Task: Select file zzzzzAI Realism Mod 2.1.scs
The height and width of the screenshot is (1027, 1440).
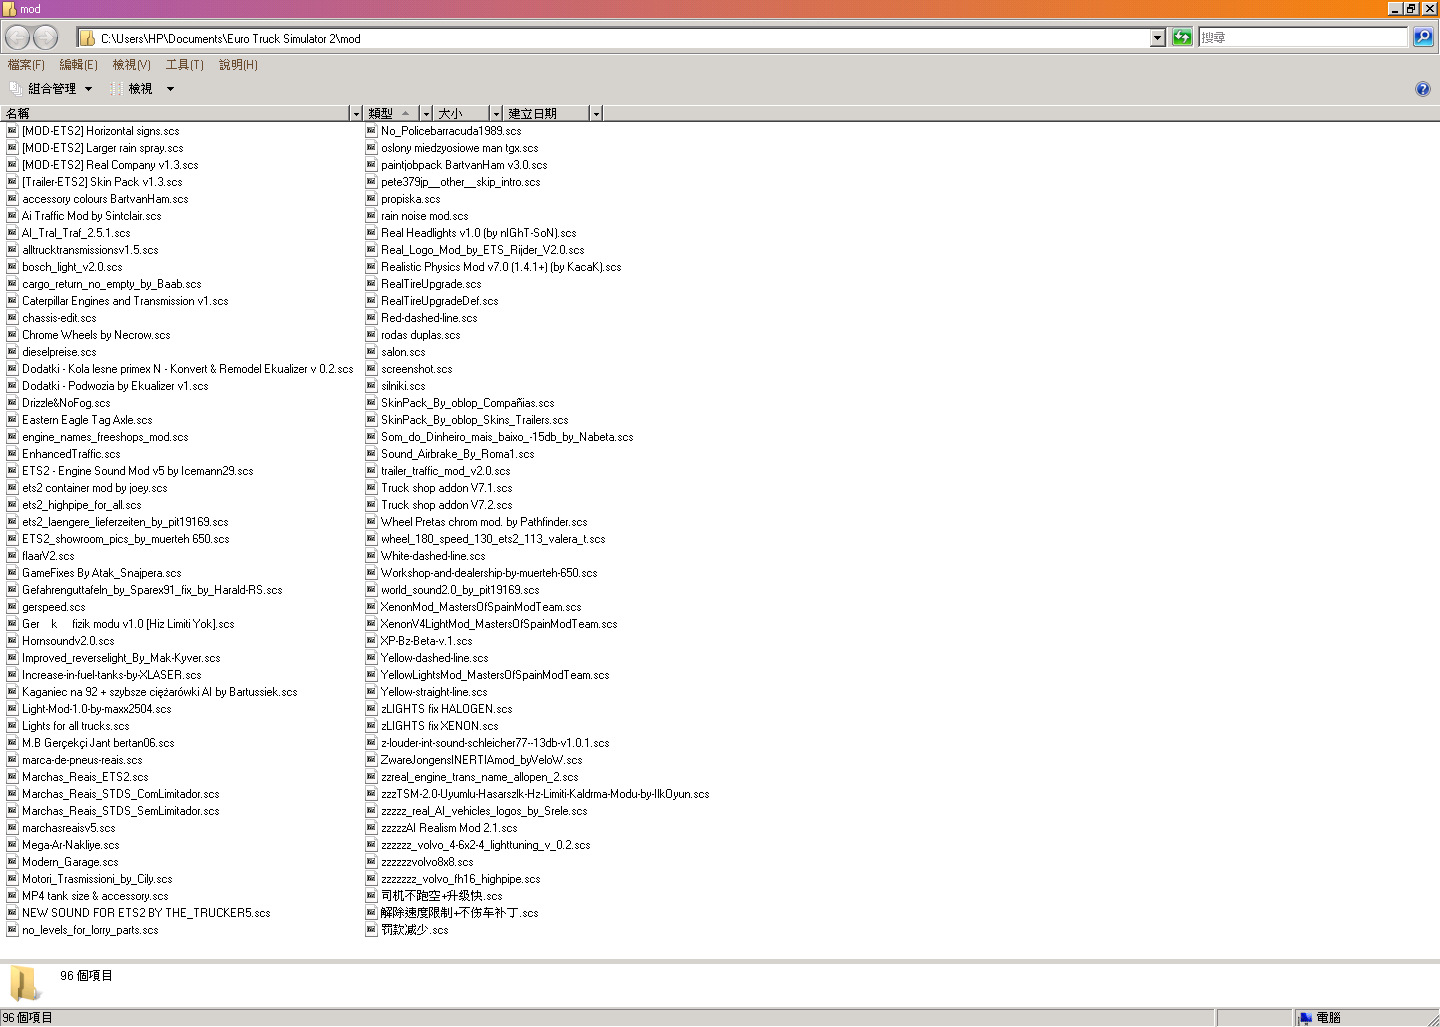Action: click(449, 828)
